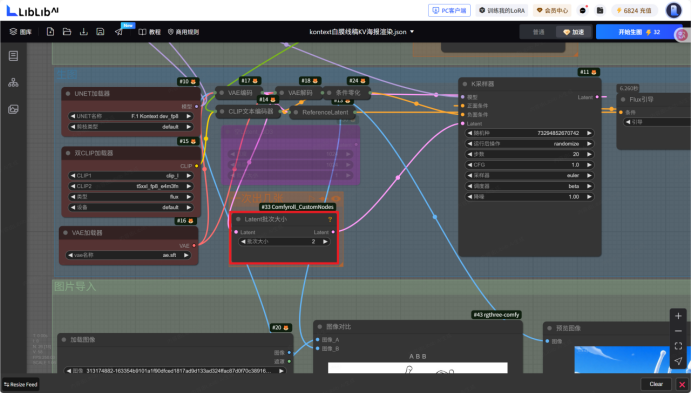Screen dimensions: 691x393
Task: Create a new workflow file
Action: [50, 32]
